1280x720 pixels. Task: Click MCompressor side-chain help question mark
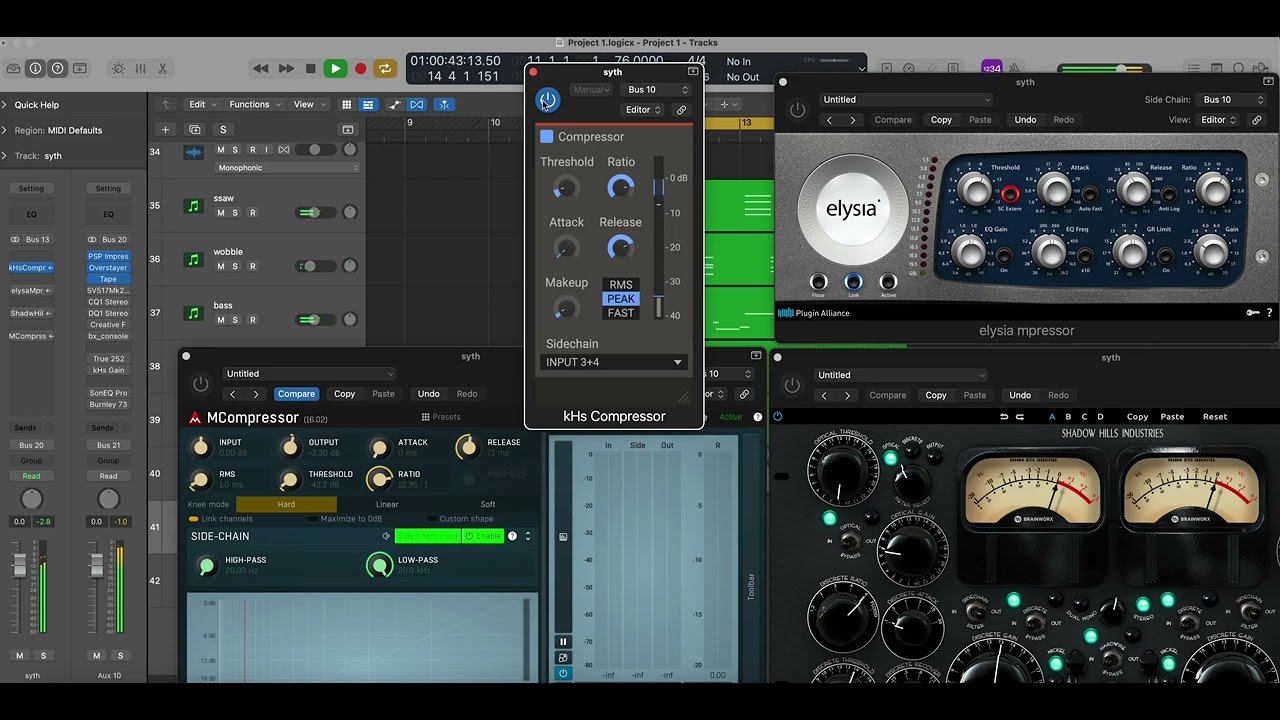click(x=512, y=536)
